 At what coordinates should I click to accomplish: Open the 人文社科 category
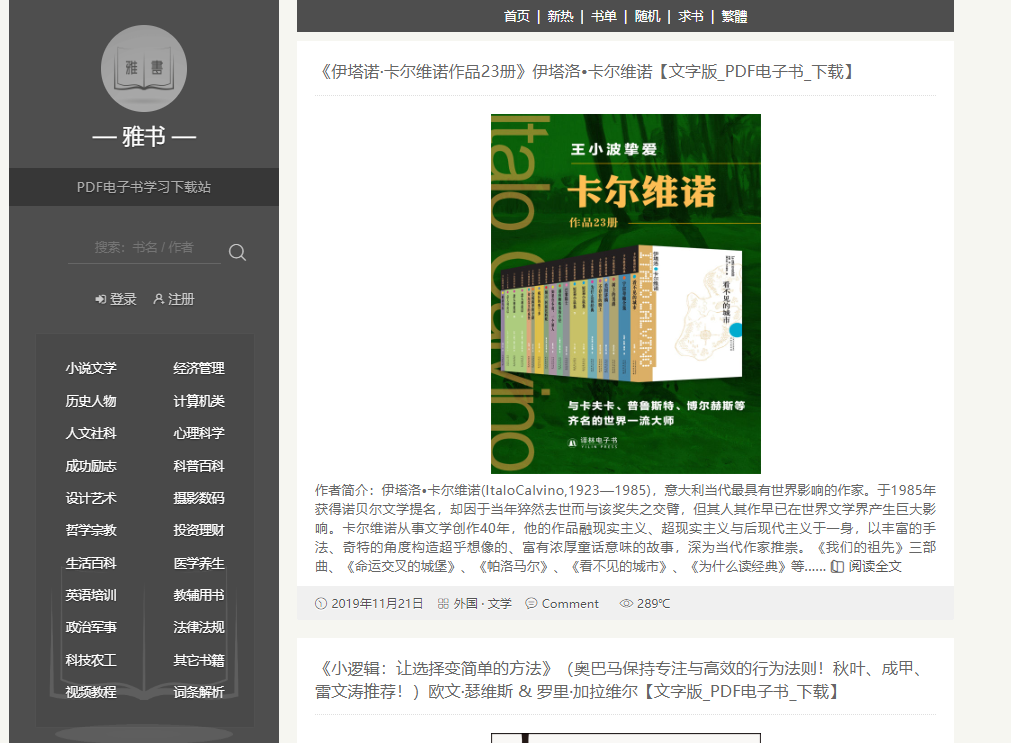click(x=91, y=433)
